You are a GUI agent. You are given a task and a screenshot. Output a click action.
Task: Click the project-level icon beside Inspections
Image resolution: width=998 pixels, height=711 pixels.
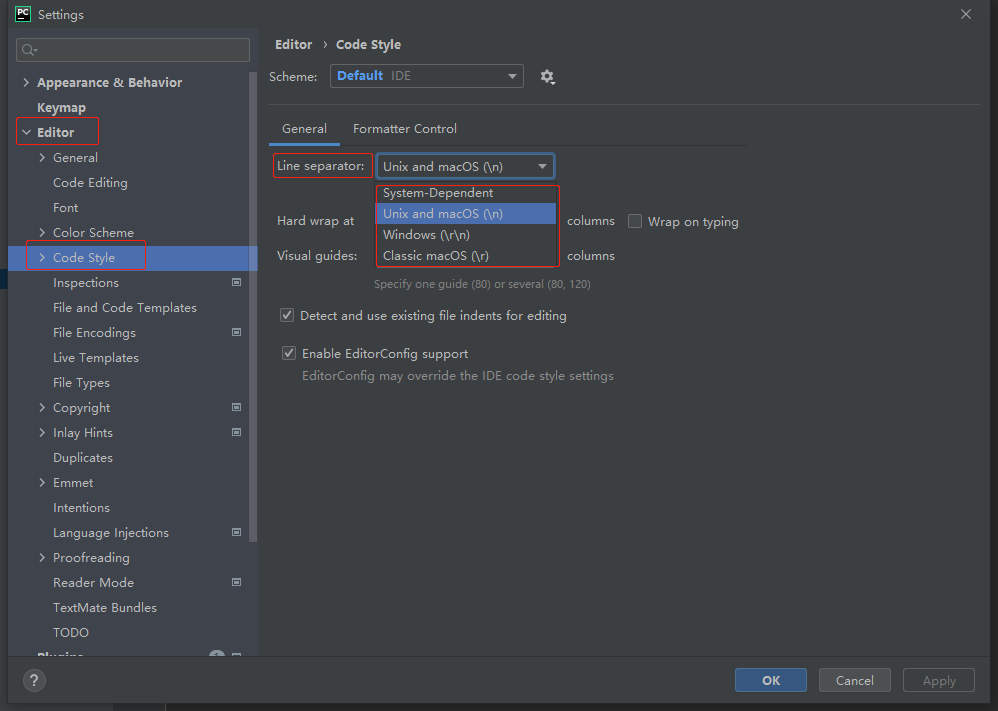237,283
